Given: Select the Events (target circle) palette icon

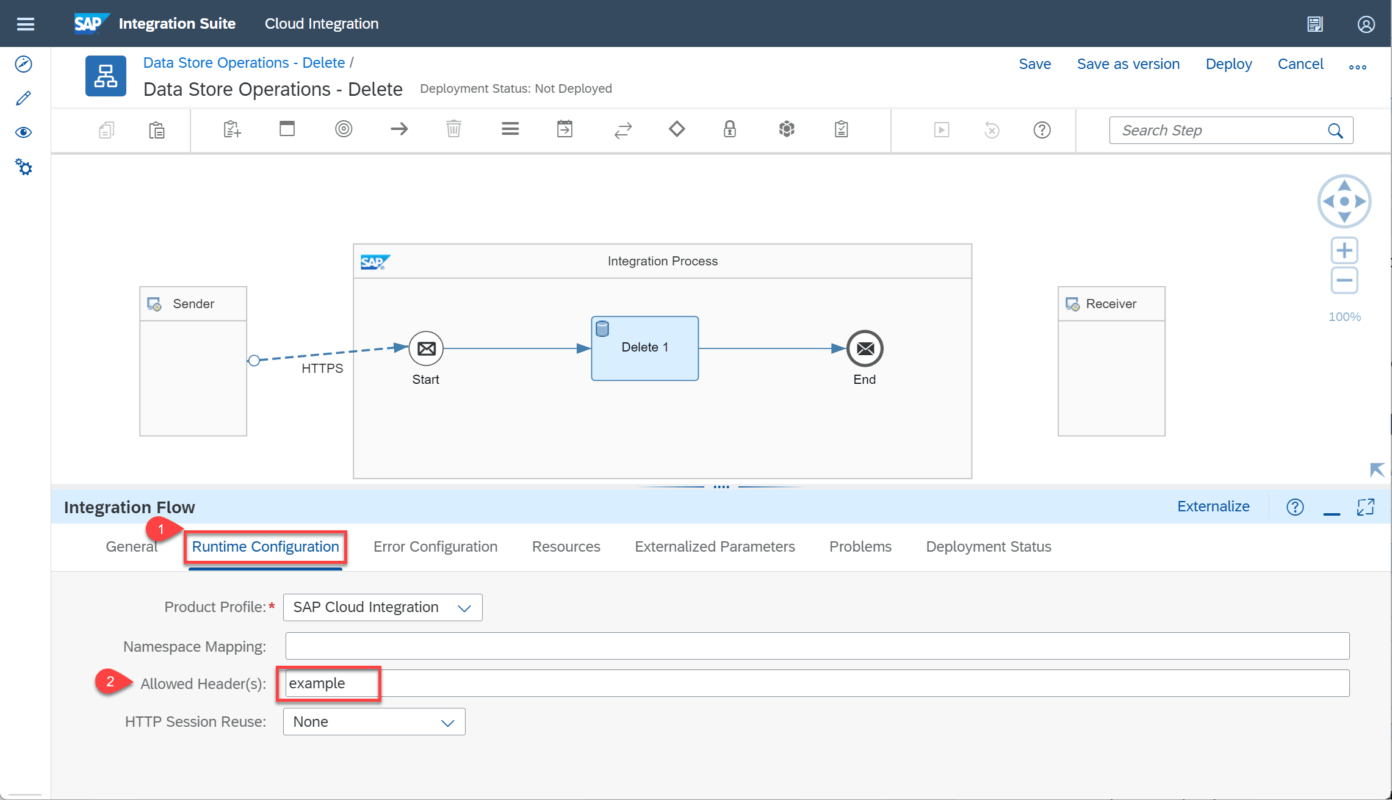Looking at the screenshot, I should (344, 129).
